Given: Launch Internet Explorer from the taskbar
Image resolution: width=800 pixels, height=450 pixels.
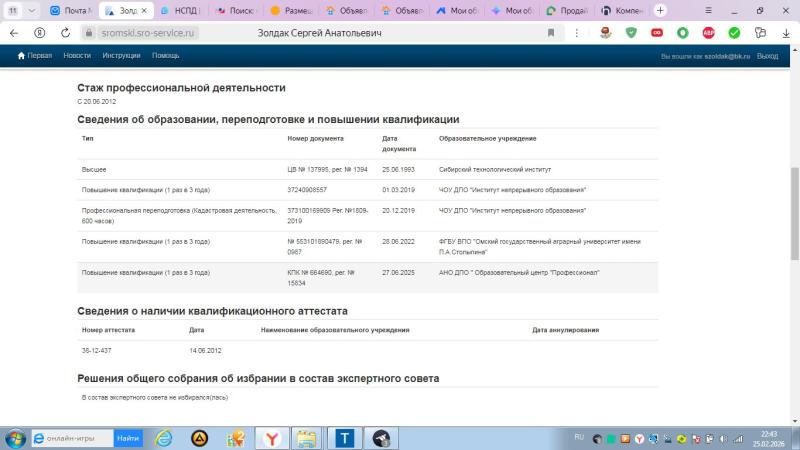Looking at the screenshot, I should (163, 438).
